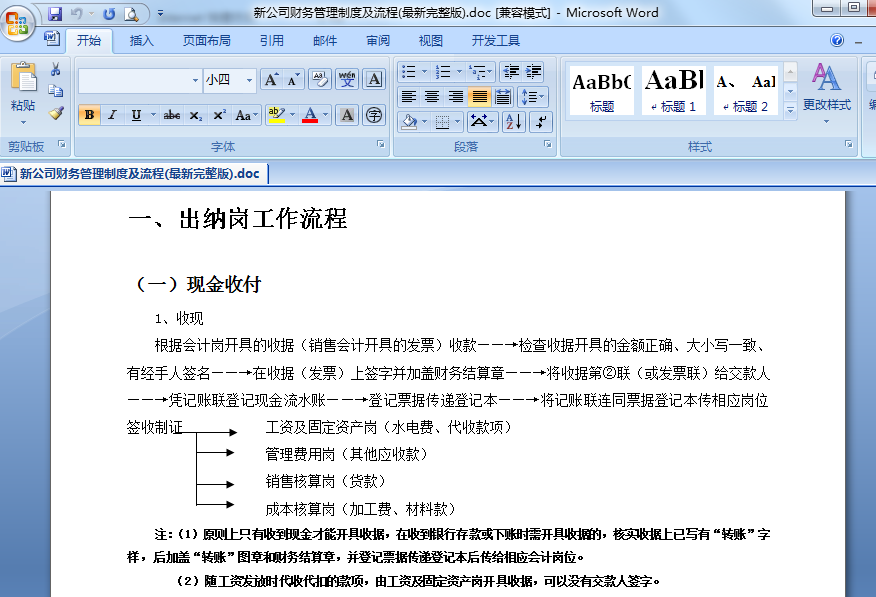Viewport: 876px width, 597px height.
Task: Toggle subscript formatting
Action: (196, 115)
